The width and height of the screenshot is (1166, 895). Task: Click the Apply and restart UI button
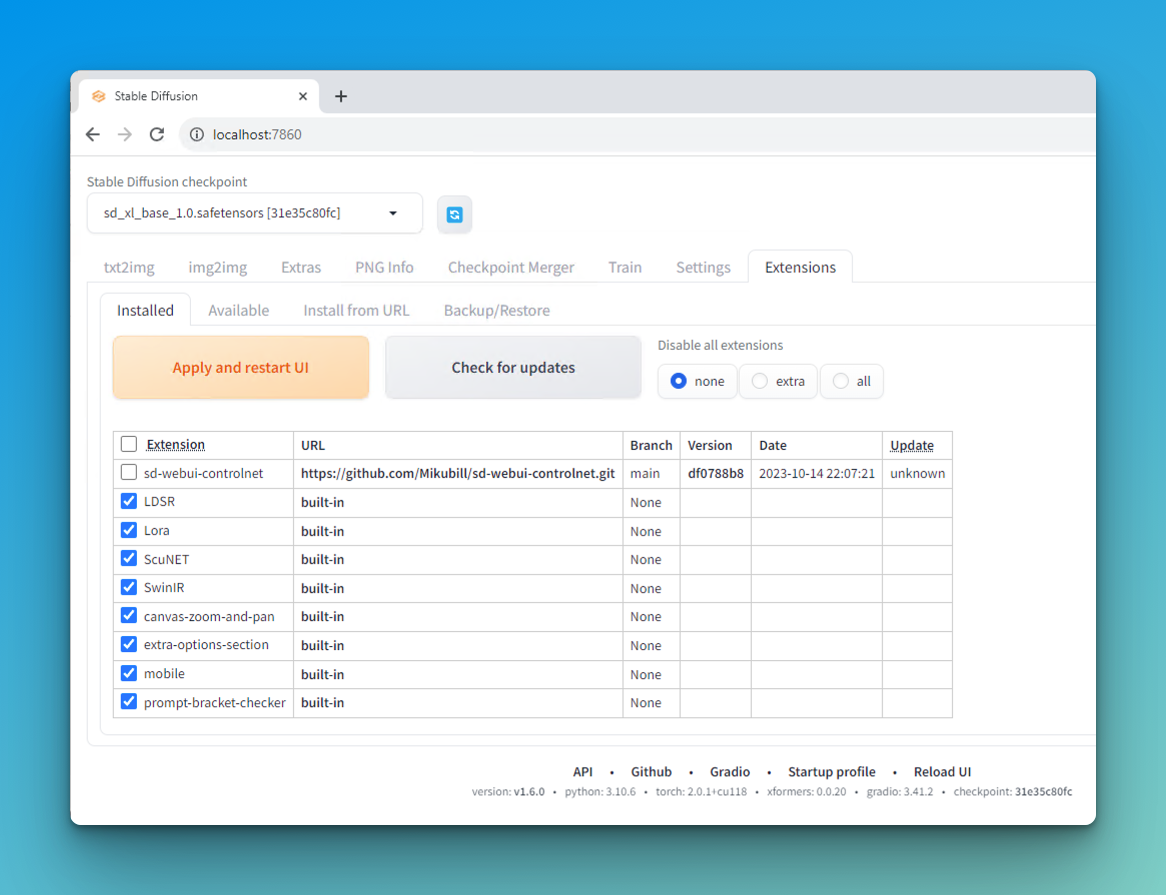click(240, 367)
